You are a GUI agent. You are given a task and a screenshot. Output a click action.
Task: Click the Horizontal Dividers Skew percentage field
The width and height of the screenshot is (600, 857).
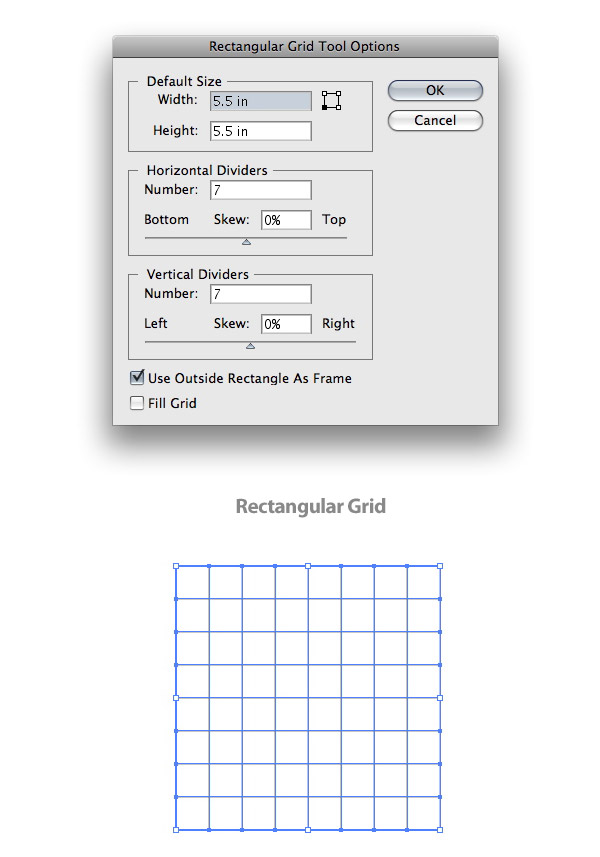click(286, 220)
